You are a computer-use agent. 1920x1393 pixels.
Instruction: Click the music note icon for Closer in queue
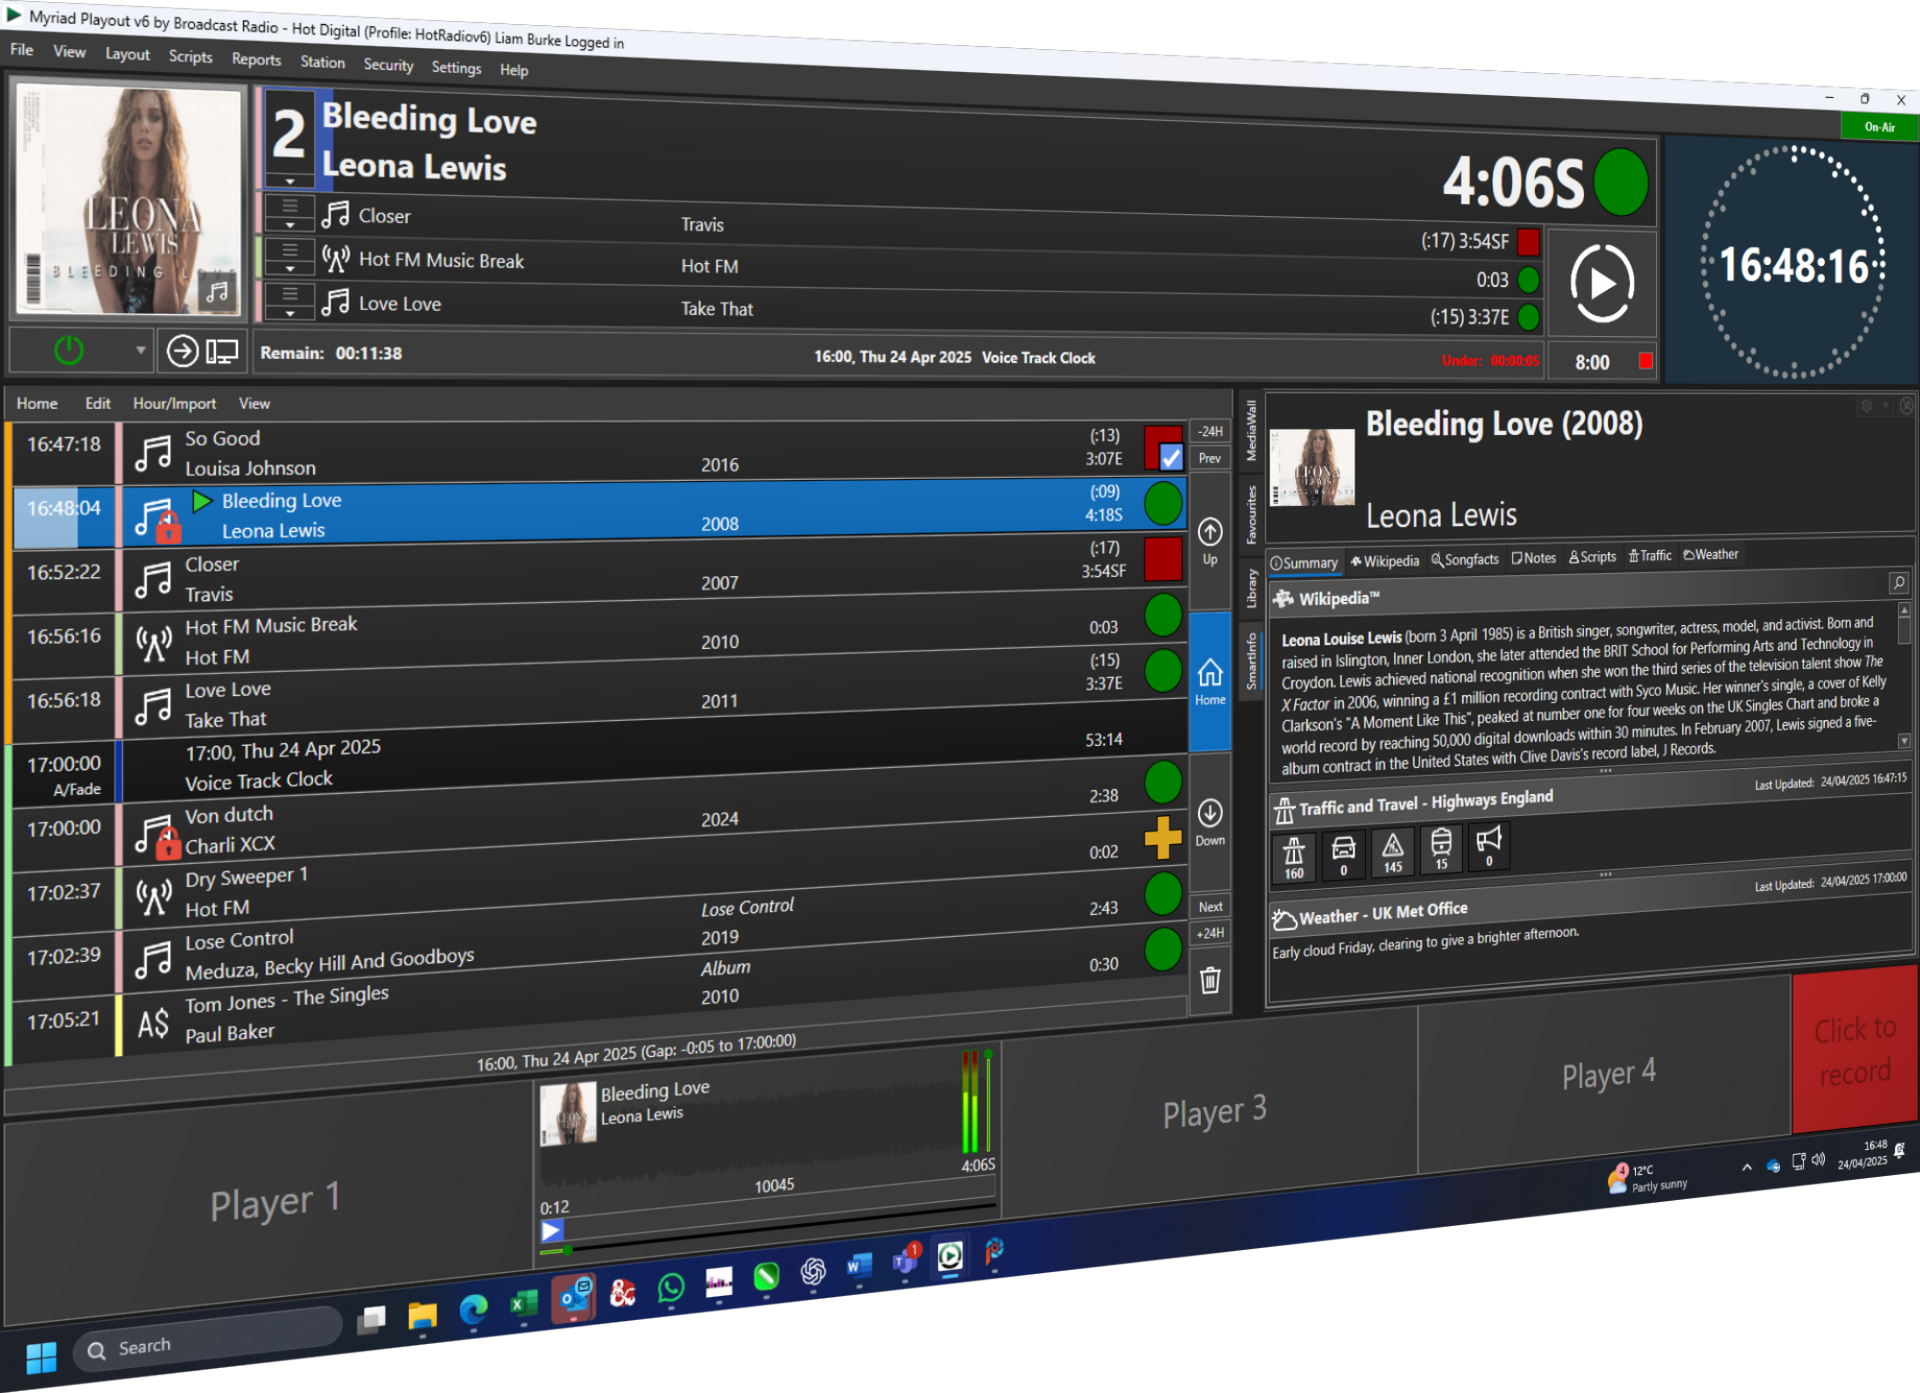[x=336, y=215]
